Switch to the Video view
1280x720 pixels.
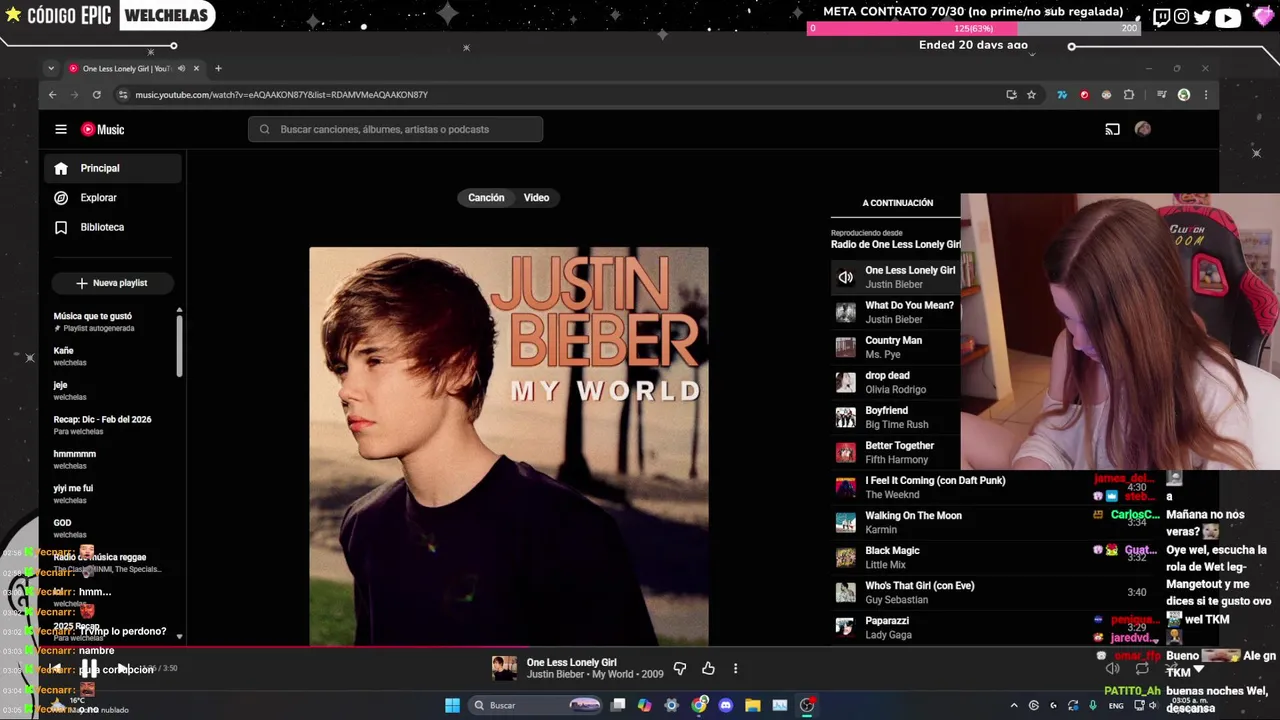pos(537,198)
